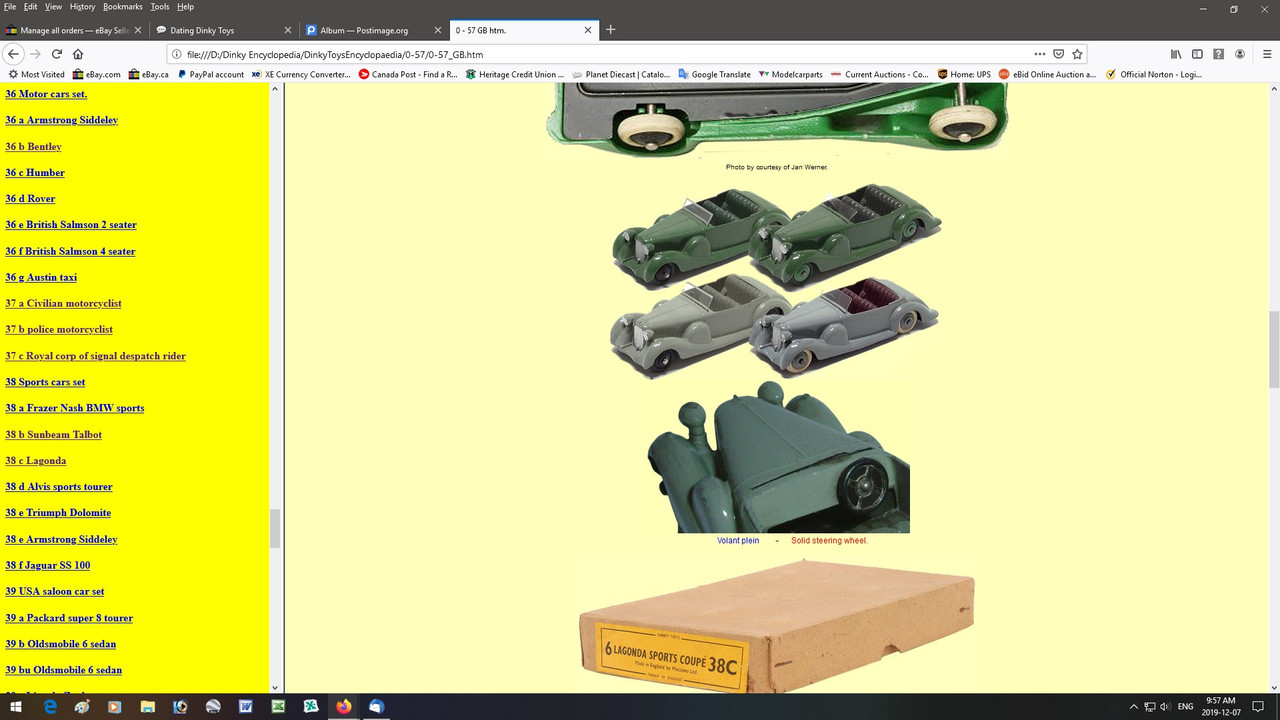This screenshot has height=720, width=1280.
Task: Close the 0 - 57 GB htm tab
Action: coord(587,30)
